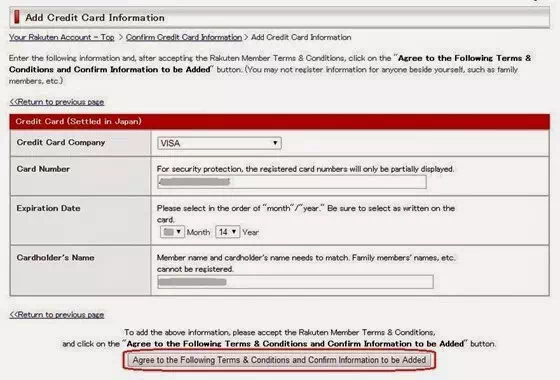The image size is (560, 380).
Task: Click the Cardholder's Name label
Action: point(55,258)
